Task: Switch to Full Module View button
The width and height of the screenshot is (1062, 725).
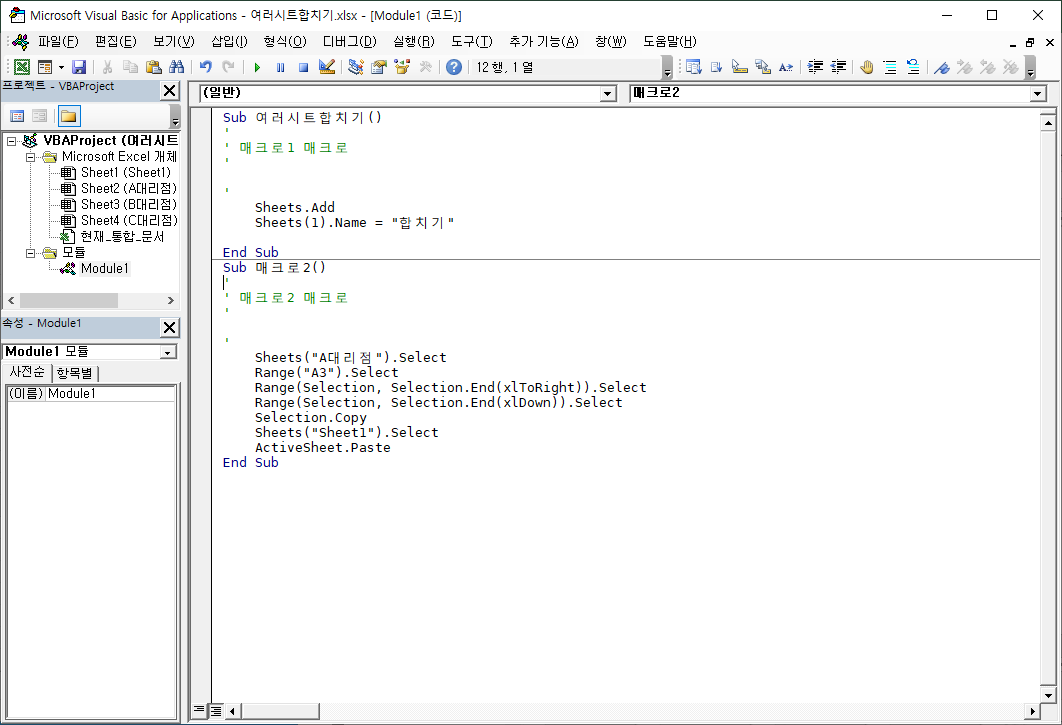Action: [215, 710]
